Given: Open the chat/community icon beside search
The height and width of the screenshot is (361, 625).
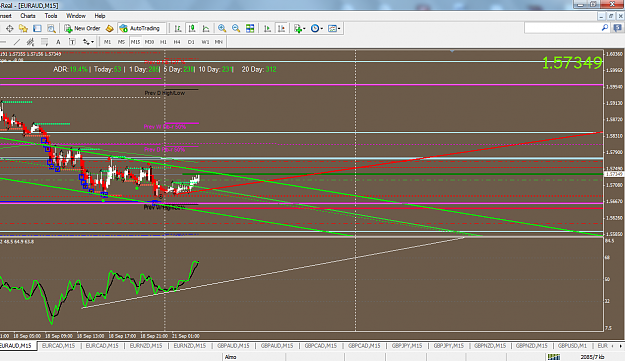Looking at the screenshot, I should click(617, 28).
